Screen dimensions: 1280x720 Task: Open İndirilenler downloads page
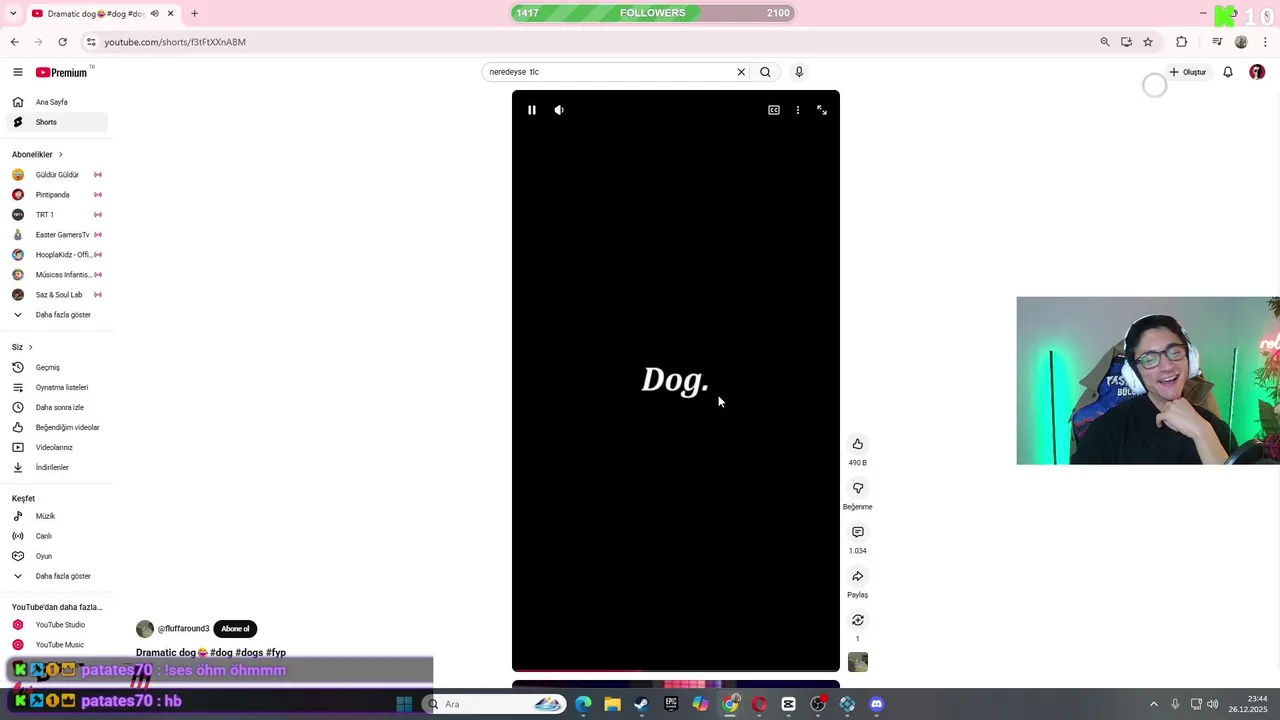pyautogui.click(x=57, y=467)
